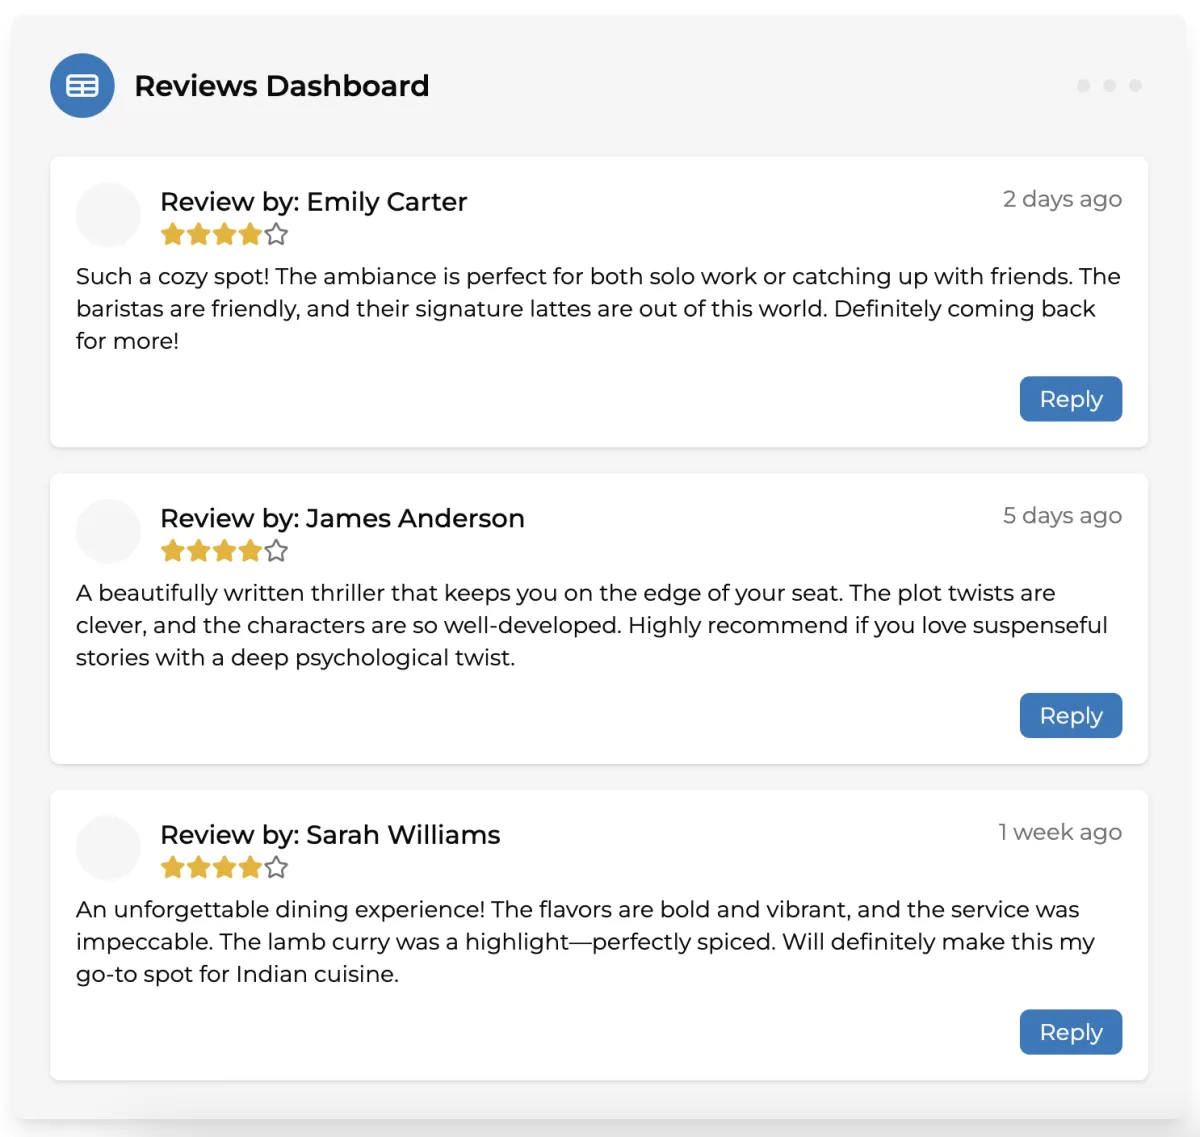1200x1137 pixels.
Task: Click the first star on James Anderson's rating
Action: (173, 551)
